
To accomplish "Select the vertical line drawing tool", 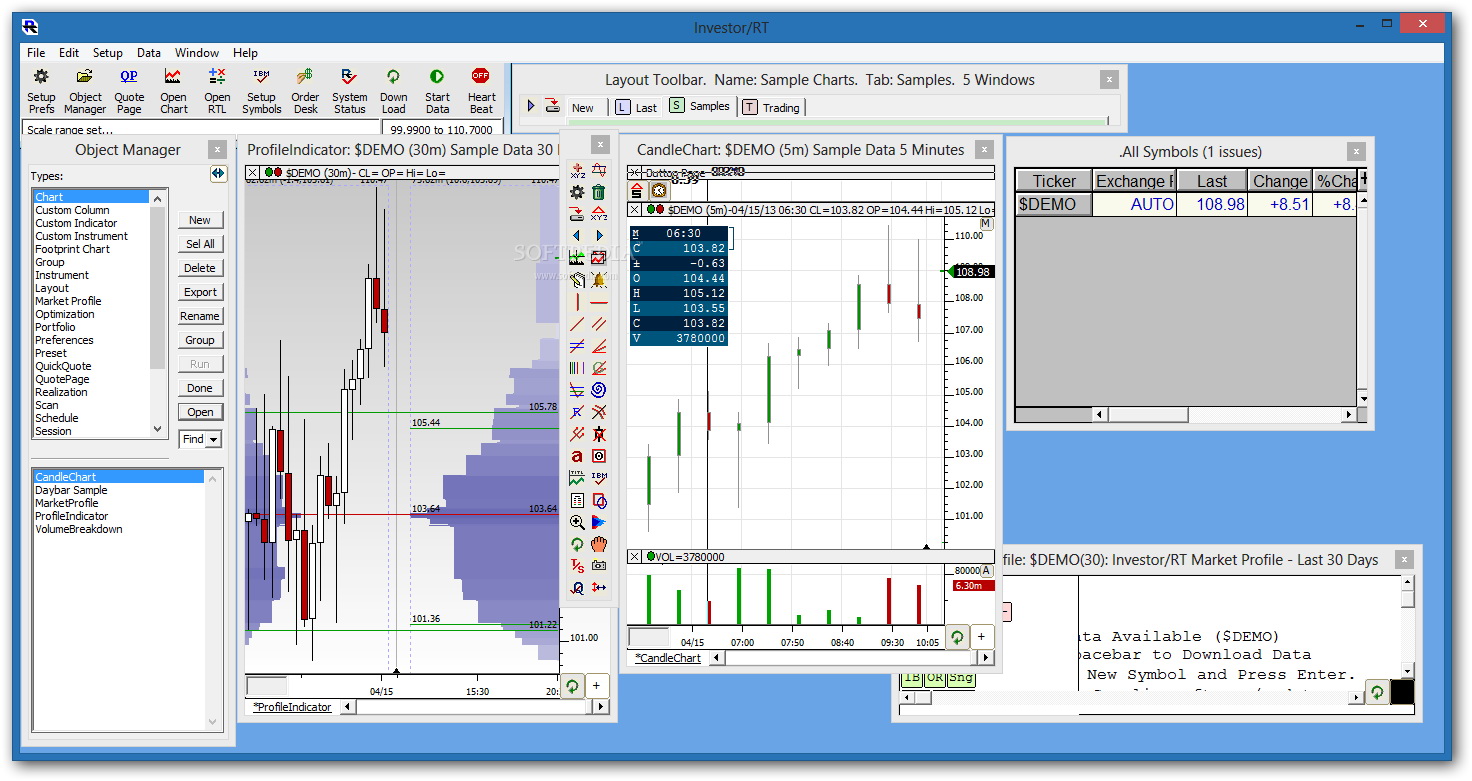I will pos(577,302).
